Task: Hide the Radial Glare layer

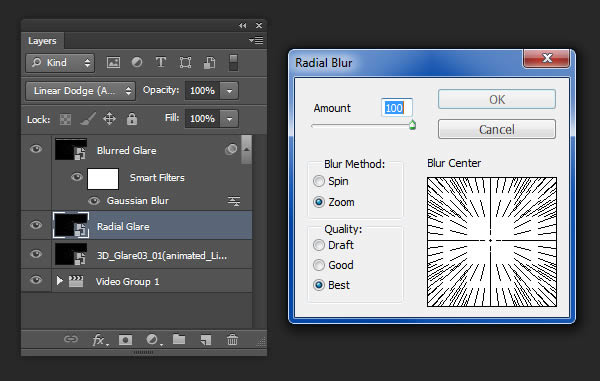Action: pos(36,225)
